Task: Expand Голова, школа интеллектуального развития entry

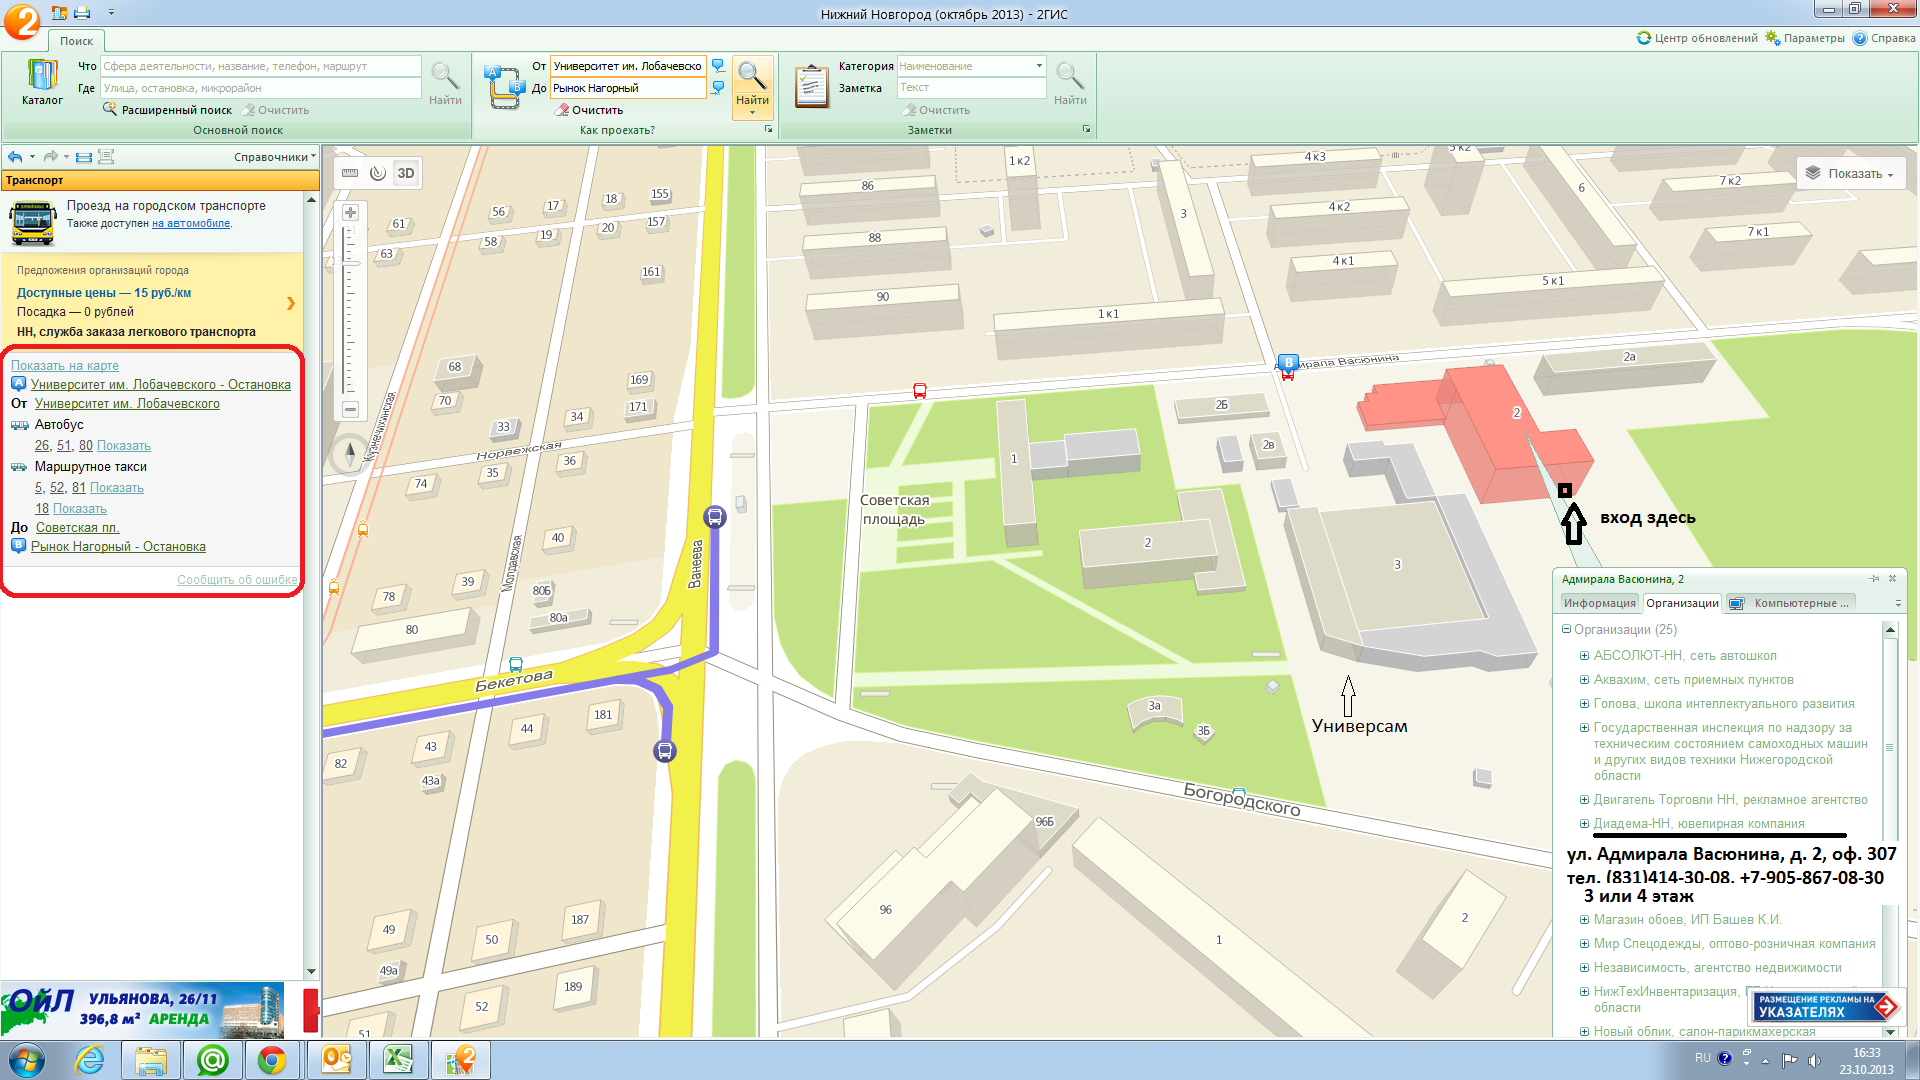Action: pos(1584,704)
